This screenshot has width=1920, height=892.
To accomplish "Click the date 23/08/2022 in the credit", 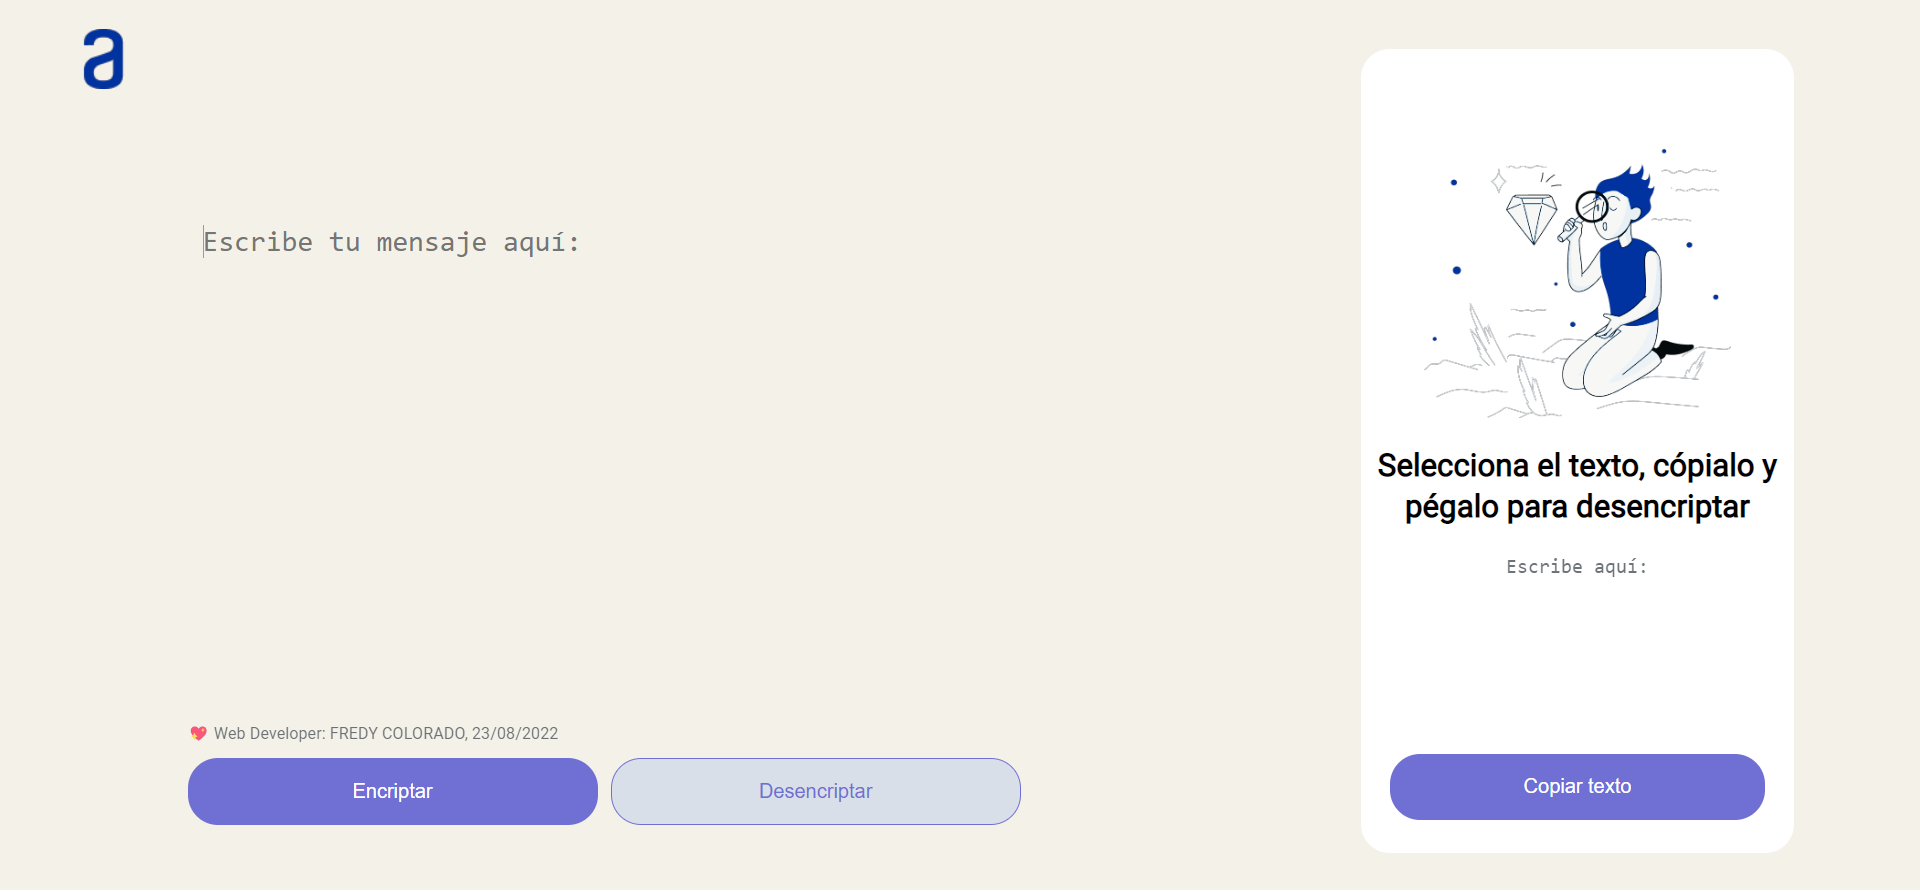I will [515, 734].
